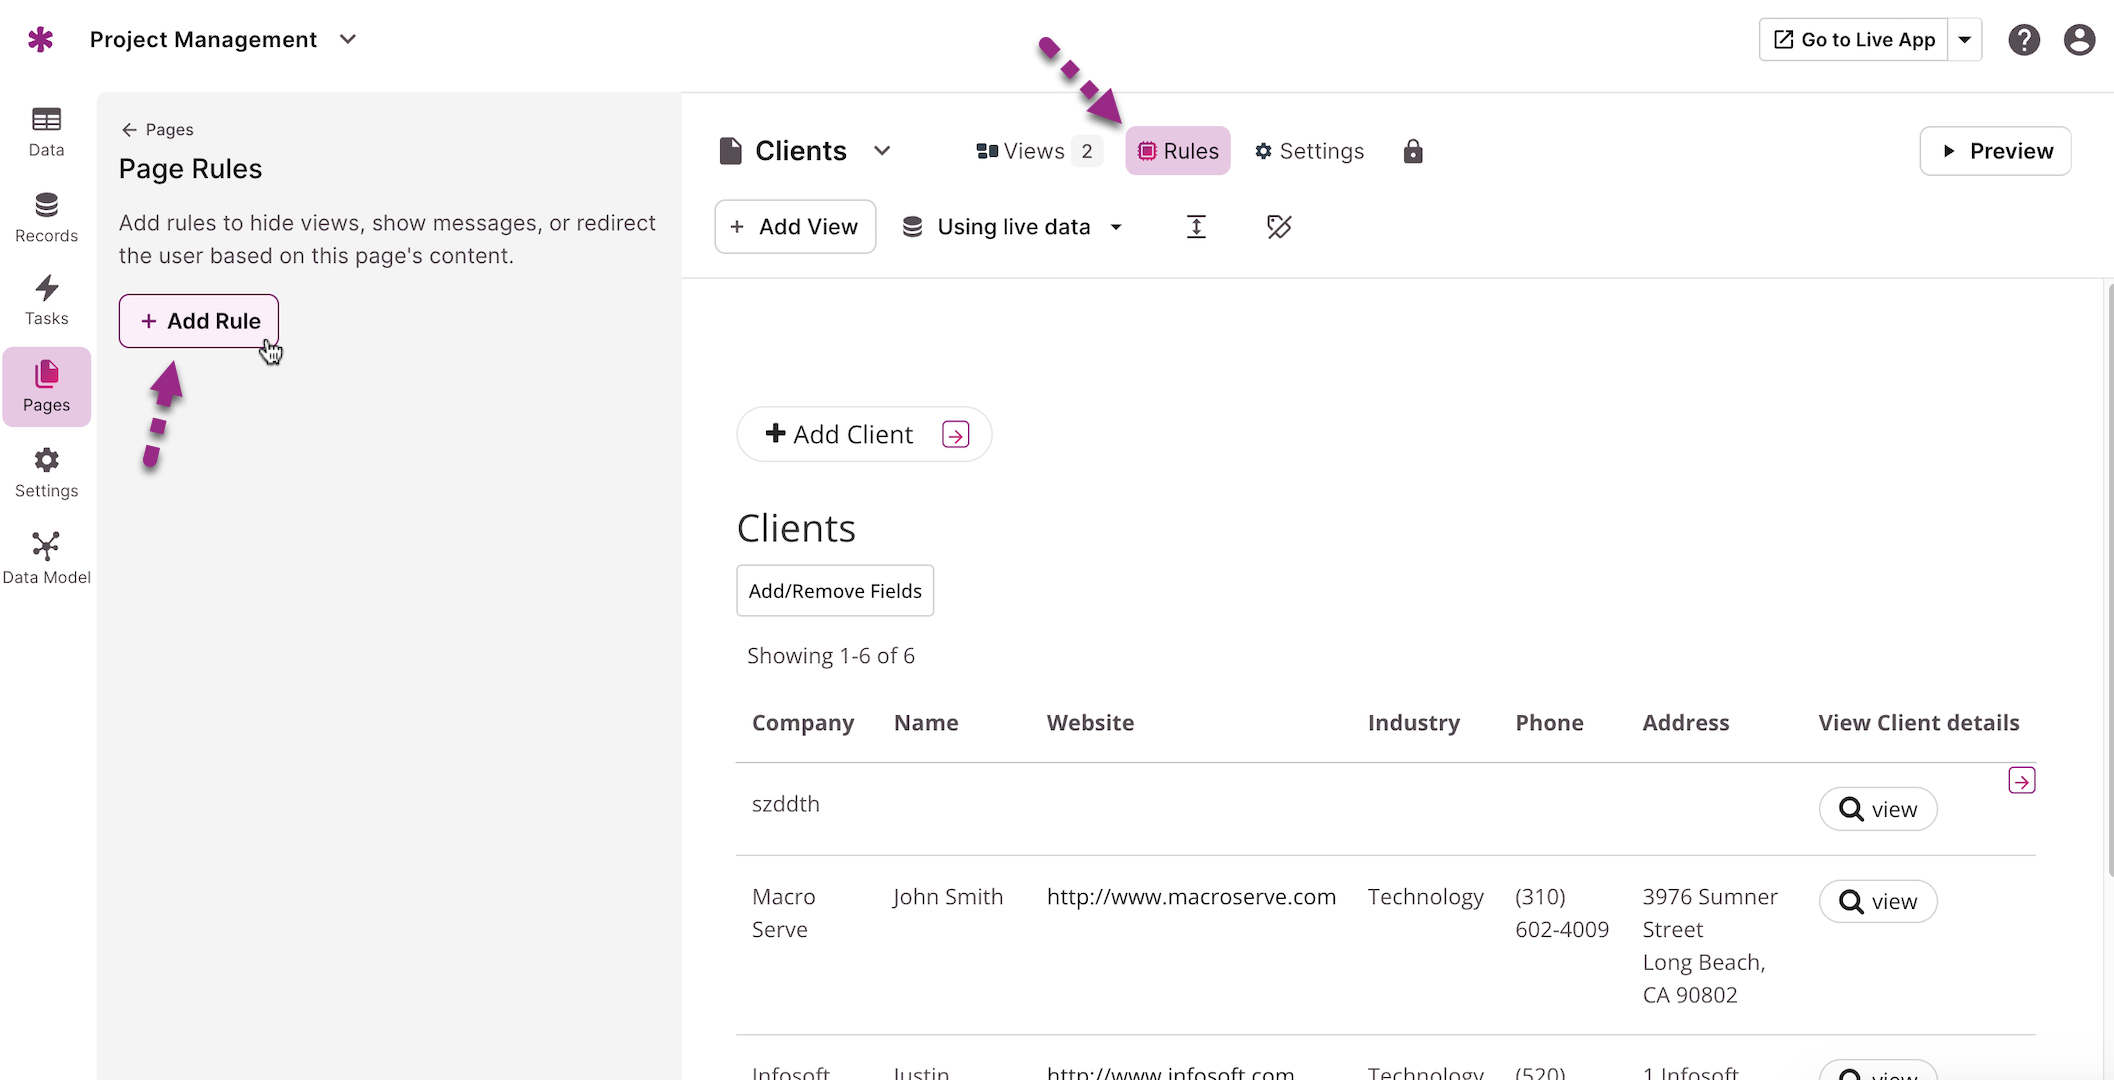Screen dimensions: 2114x1080
Task: Click the Add View button
Action: click(795, 227)
